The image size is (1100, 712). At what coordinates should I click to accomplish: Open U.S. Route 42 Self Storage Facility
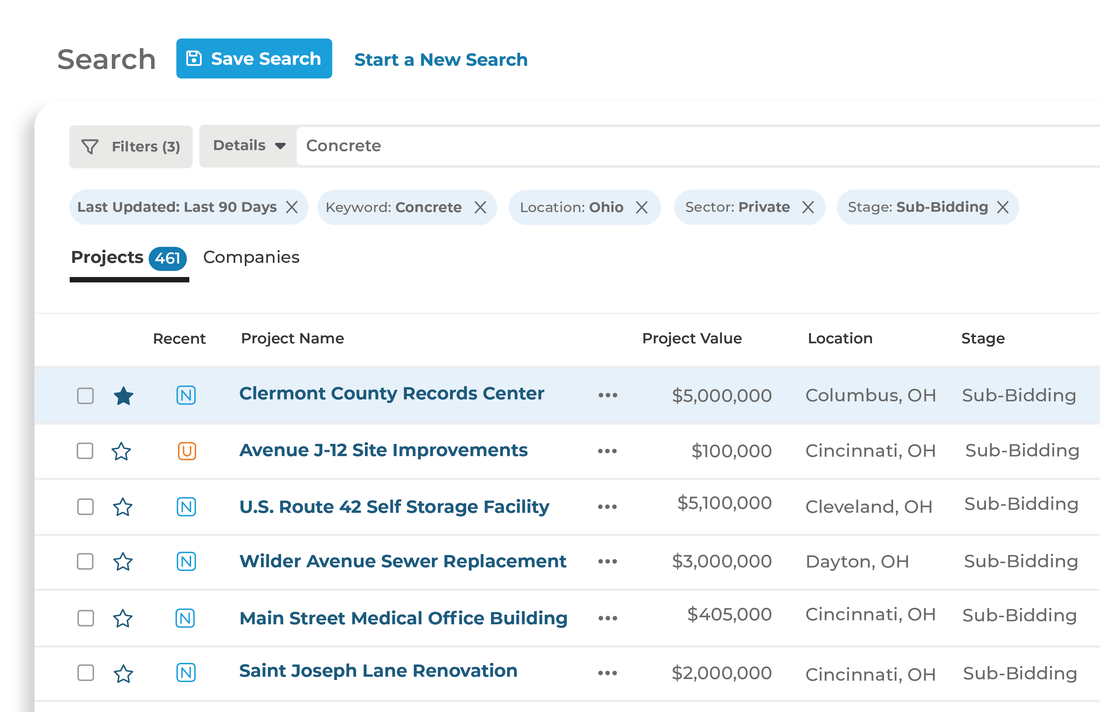click(394, 506)
